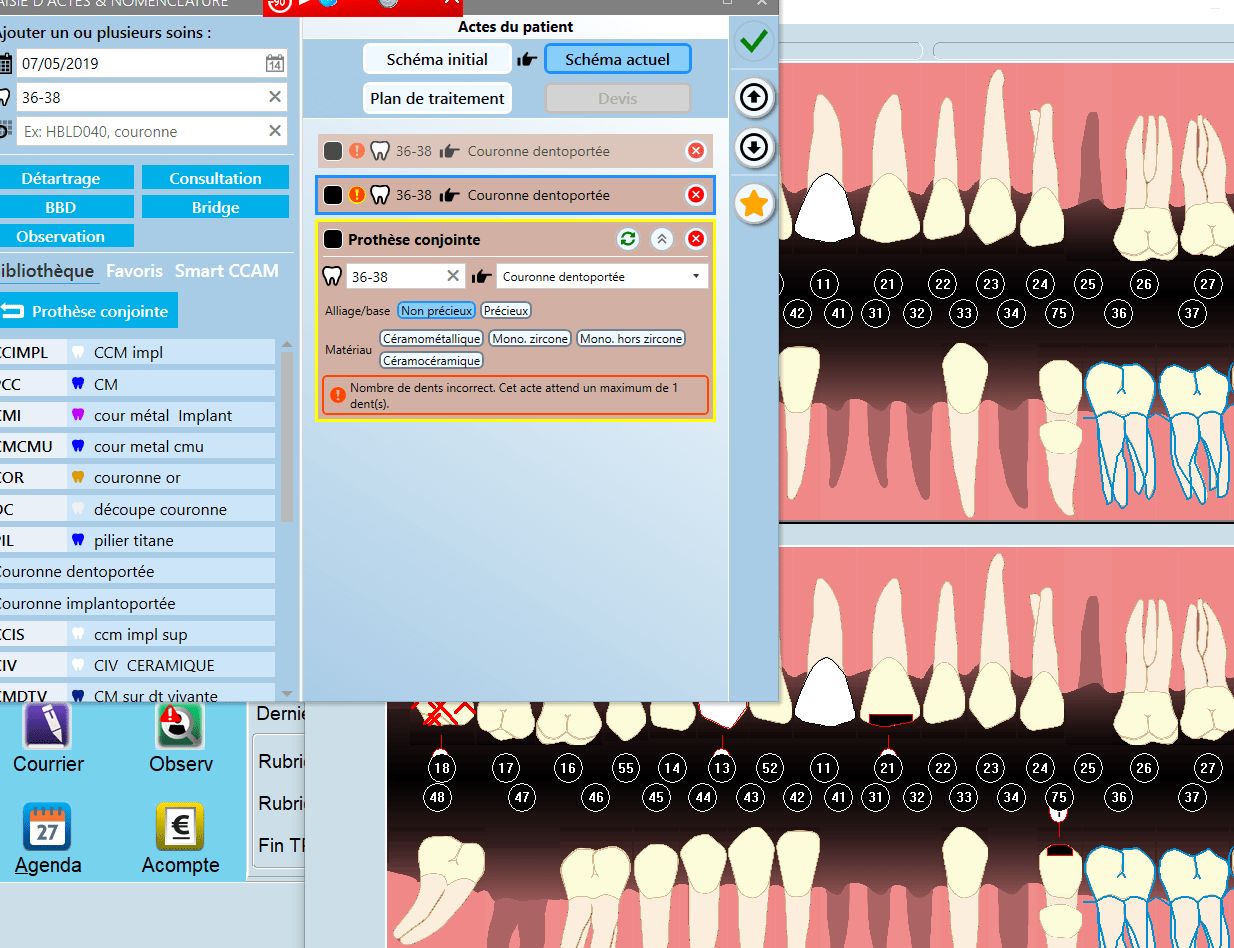Click the green refresh icon in Prothèse conjointe
Screen dimensions: 1234x948
(628, 239)
